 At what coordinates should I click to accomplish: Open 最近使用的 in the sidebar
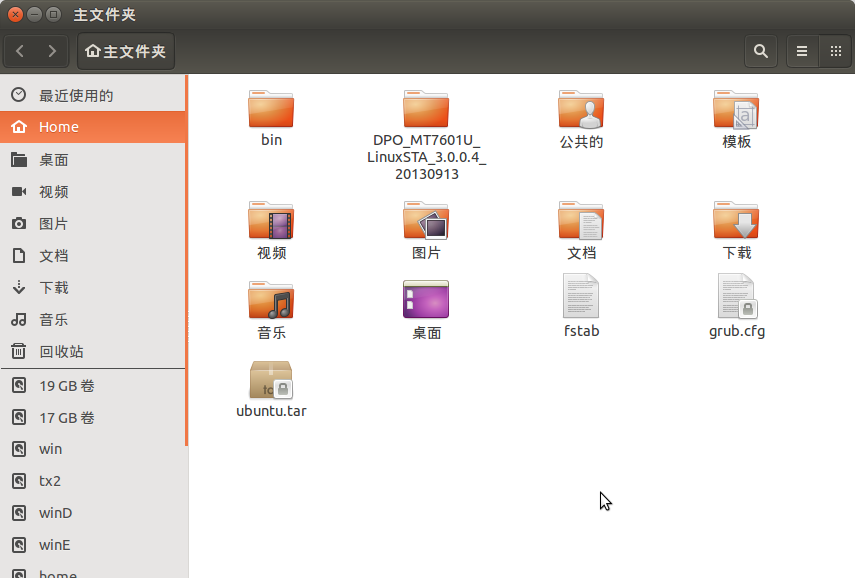coord(93,95)
